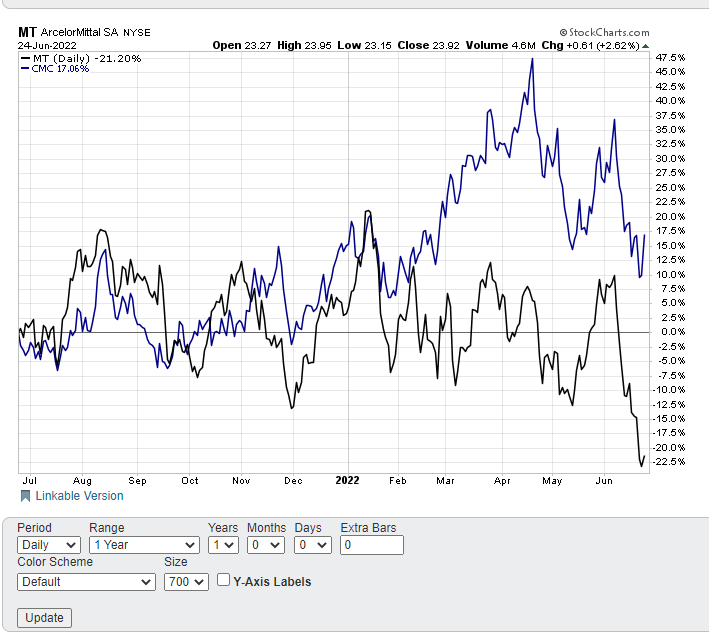
Task: Click the Chg +0.61 (+2.62%) value
Action: 591,46
